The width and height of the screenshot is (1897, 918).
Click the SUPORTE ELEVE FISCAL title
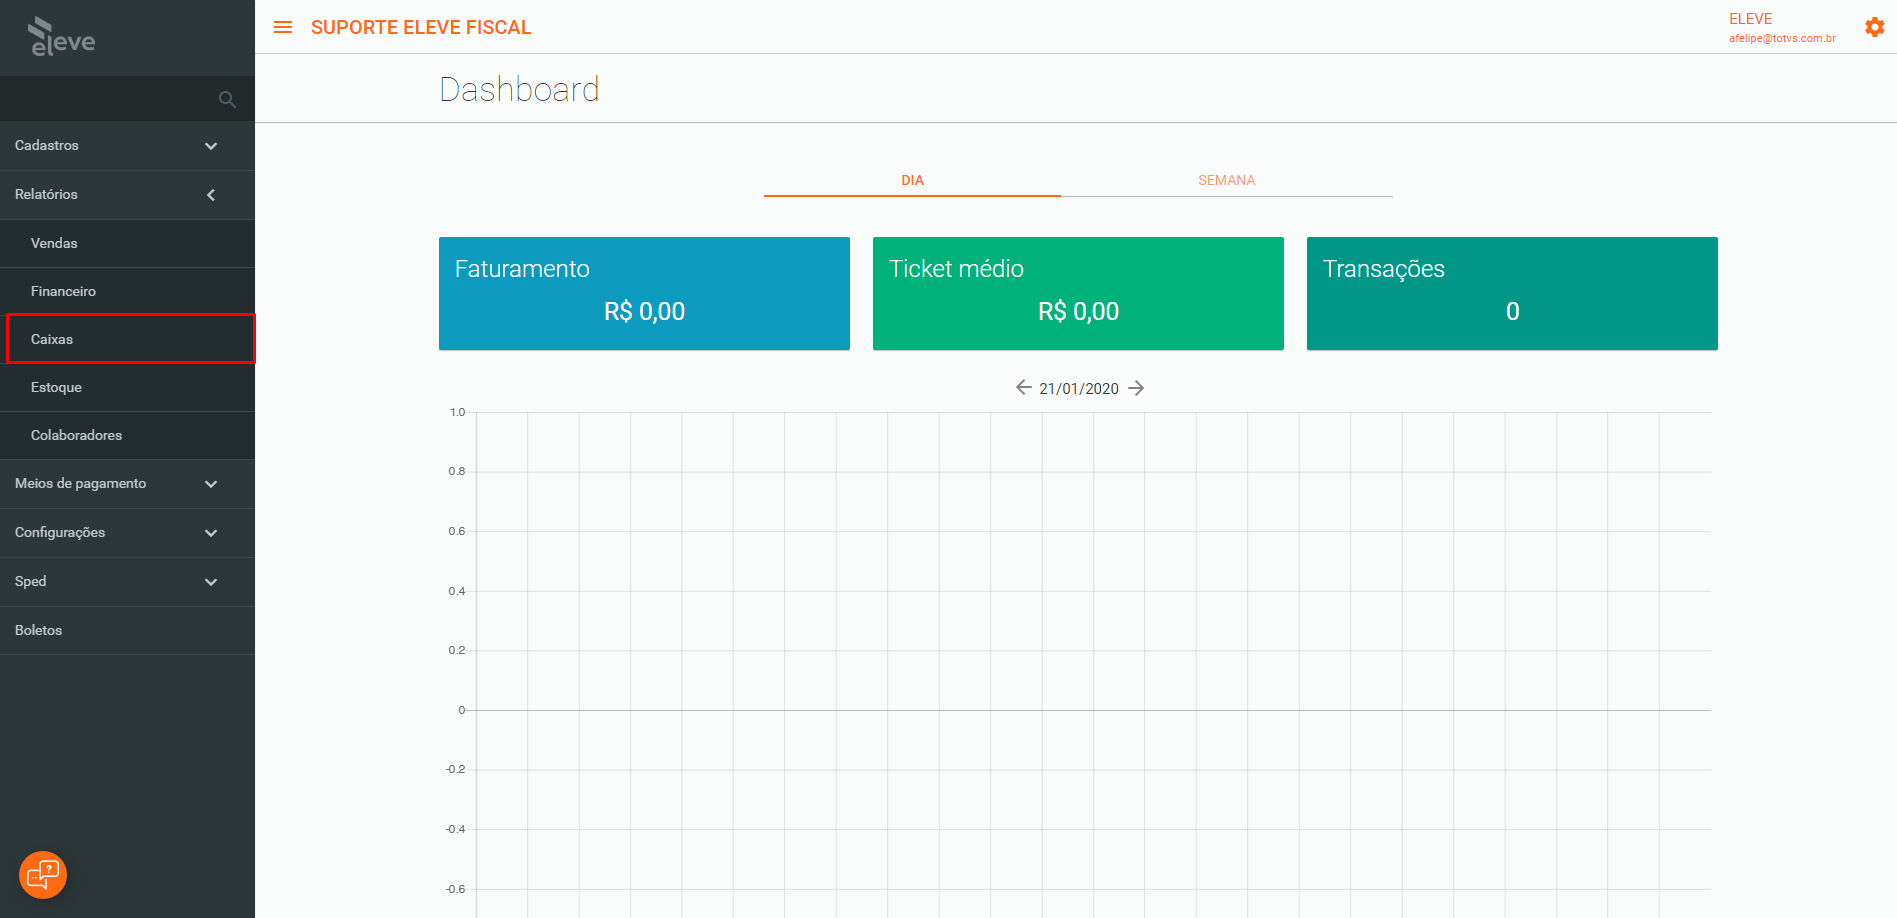[x=421, y=27]
